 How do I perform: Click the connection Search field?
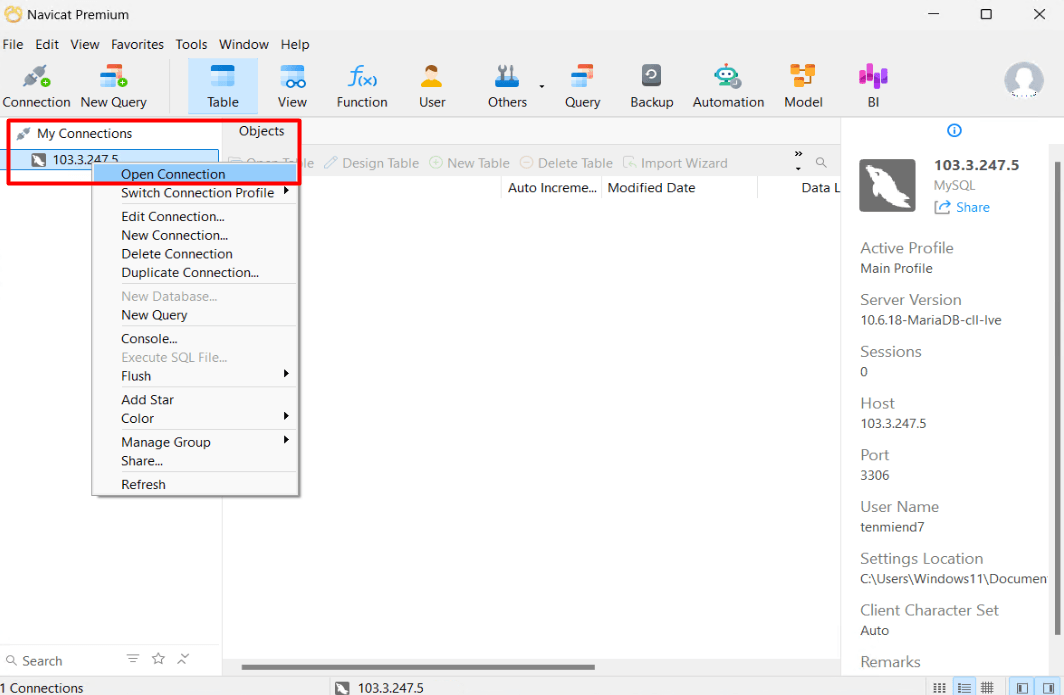pyautogui.click(x=61, y=660)
